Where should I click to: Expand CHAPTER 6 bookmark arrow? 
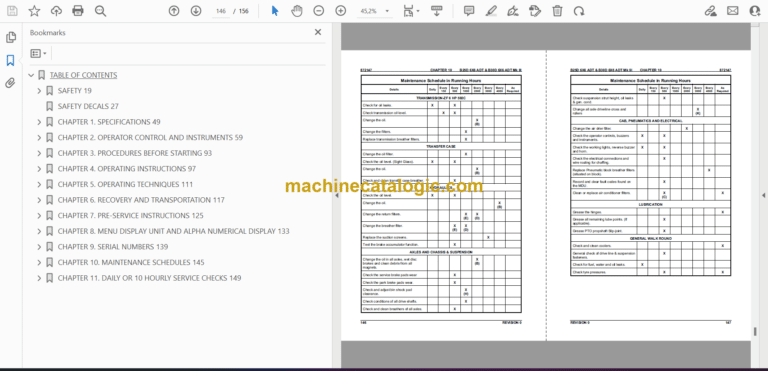point(39,200)
